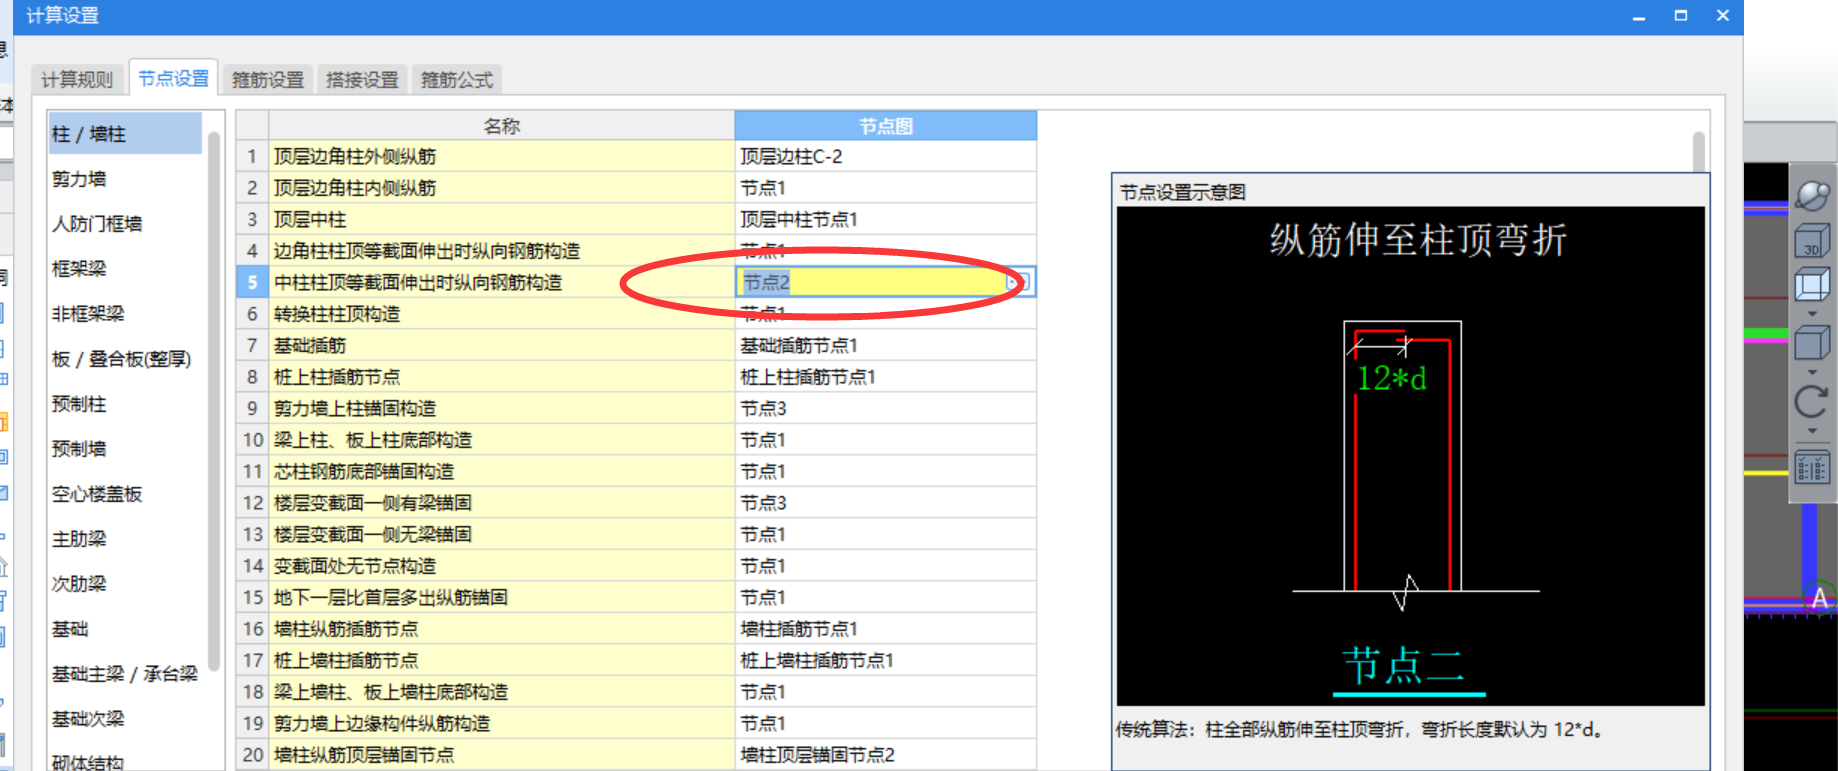Image resolution: width=1838 pixels, height=771 pixels.
Task: Click the 3D view cube icon
Action: click(x=1812, y=241)
